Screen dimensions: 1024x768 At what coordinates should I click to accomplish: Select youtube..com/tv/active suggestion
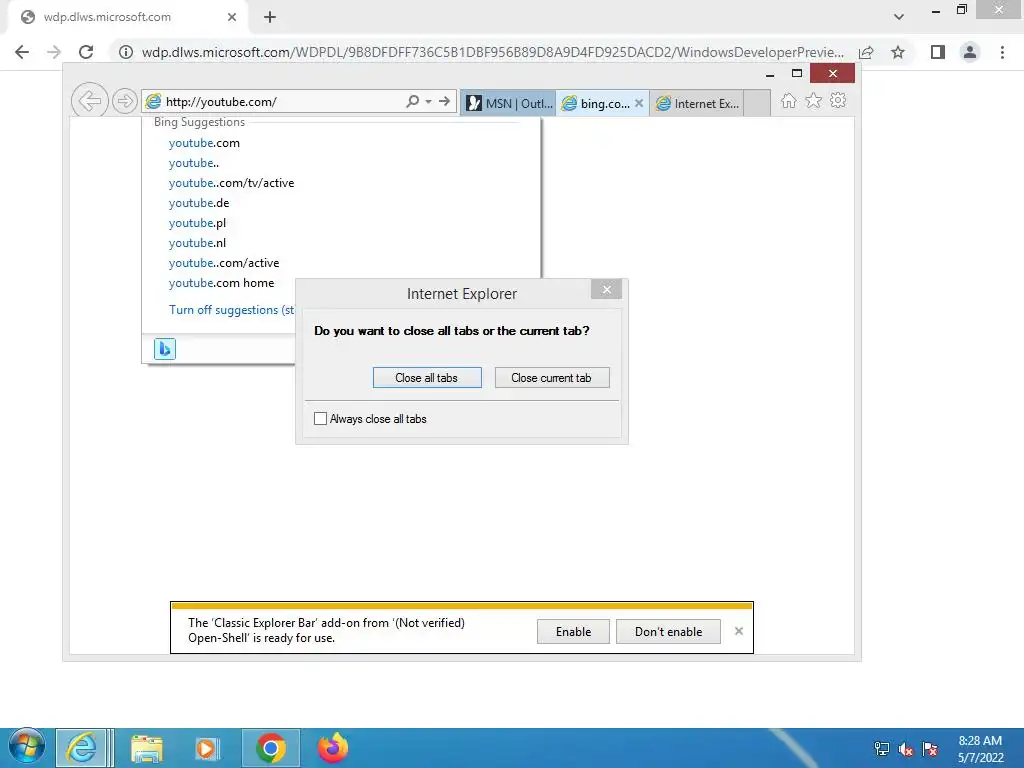231,183
